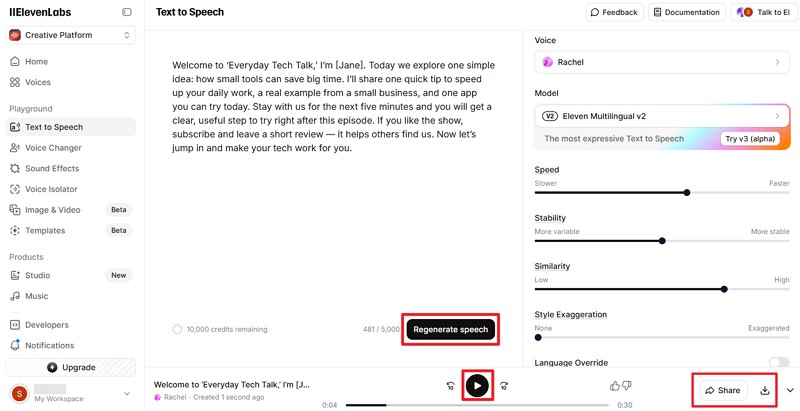Click Regenerate speech button
The height and width of the screenshot is (411, 800).
point(451,329)
